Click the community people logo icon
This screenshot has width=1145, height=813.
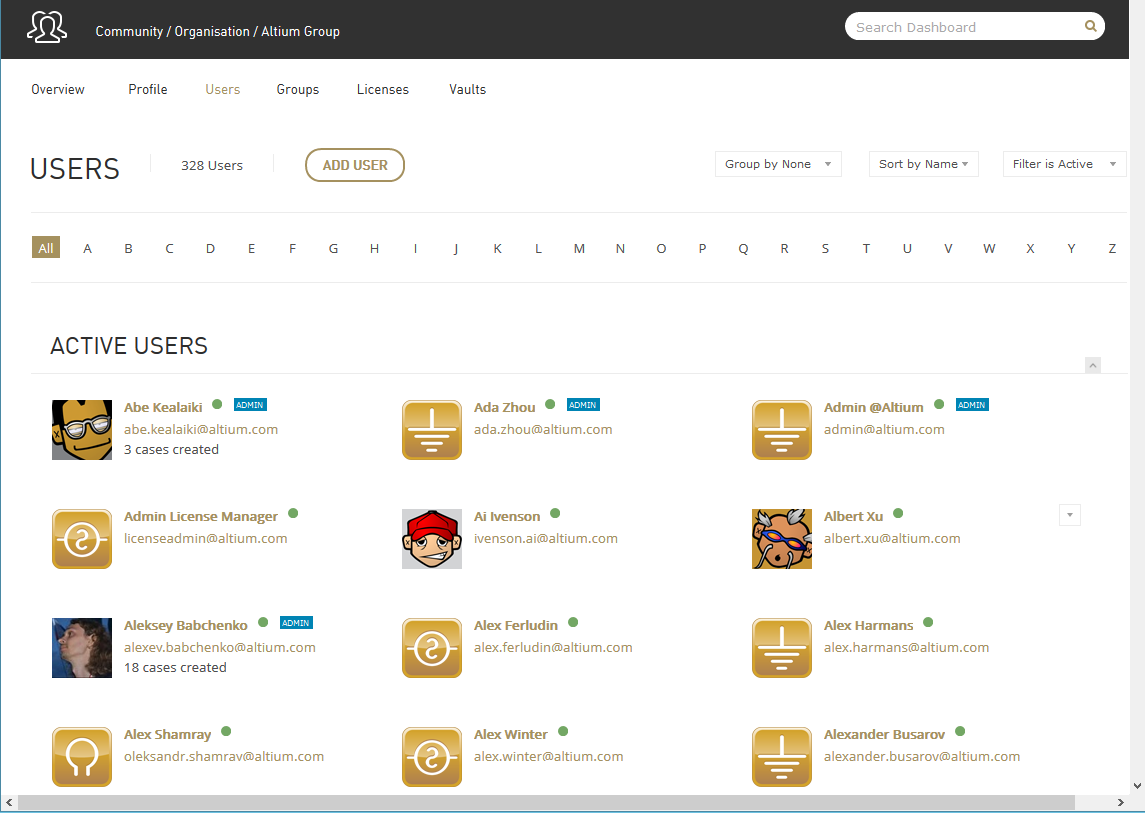pyautogui.click(x=47, y=28)
